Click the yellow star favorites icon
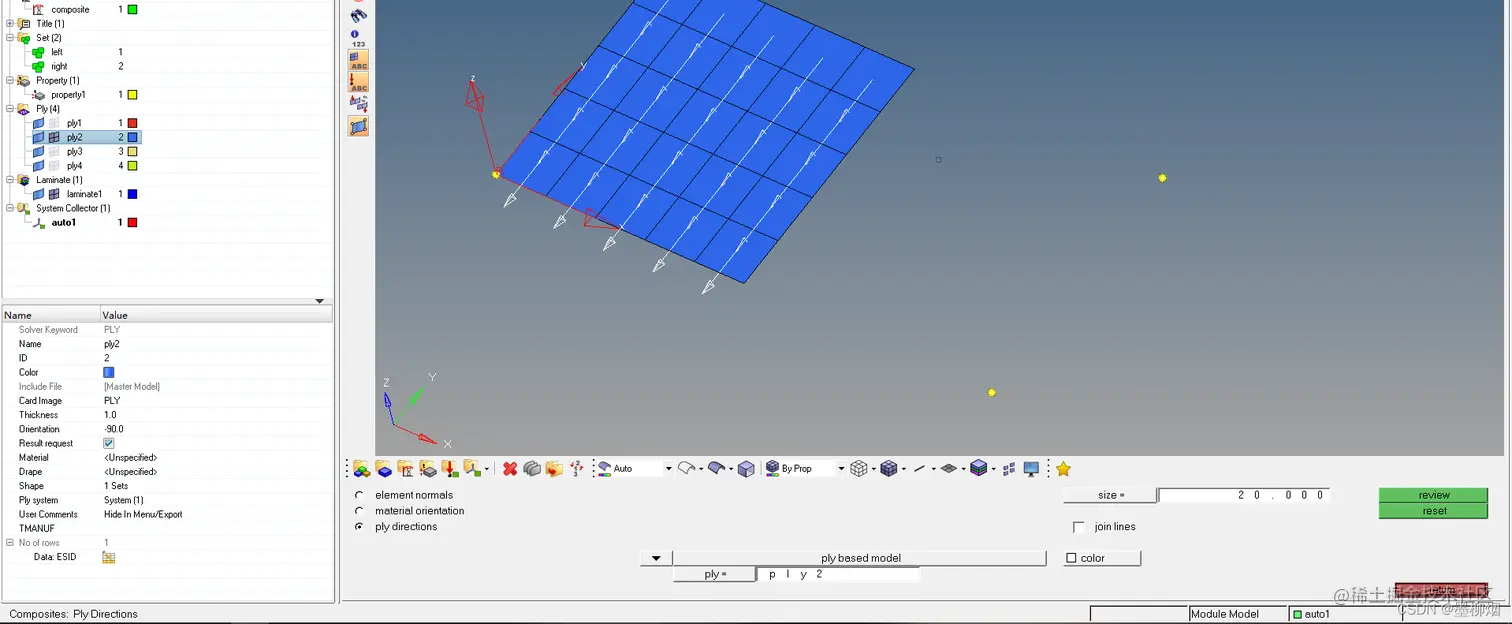 pyautogui.click(x=1063, y=468)
